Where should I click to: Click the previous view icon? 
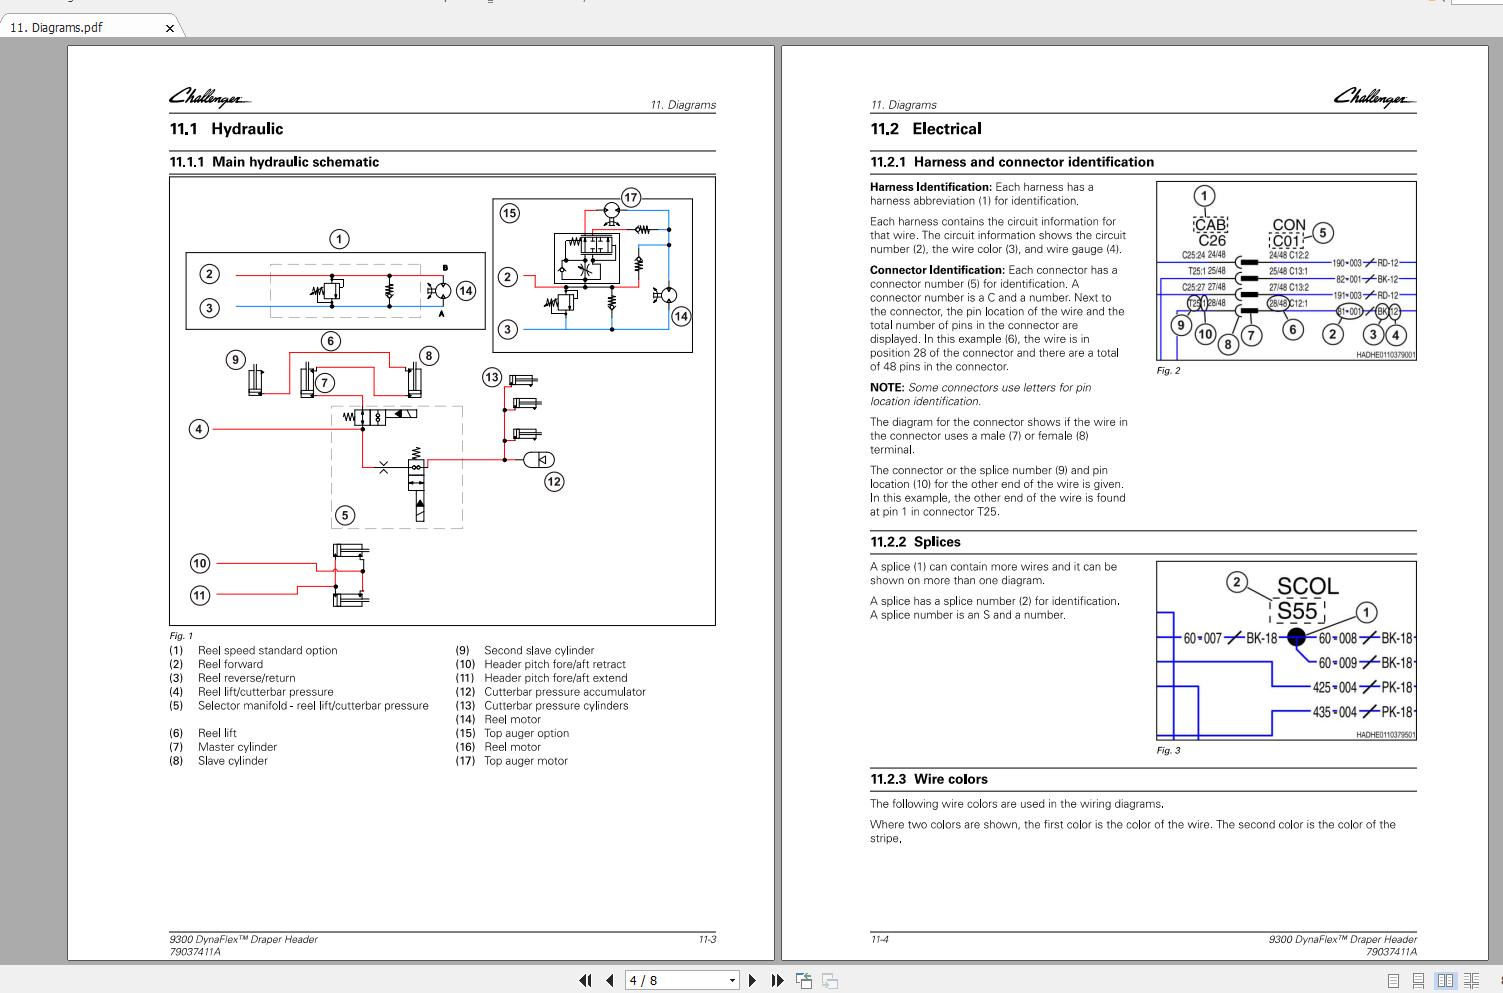[804, 980]
